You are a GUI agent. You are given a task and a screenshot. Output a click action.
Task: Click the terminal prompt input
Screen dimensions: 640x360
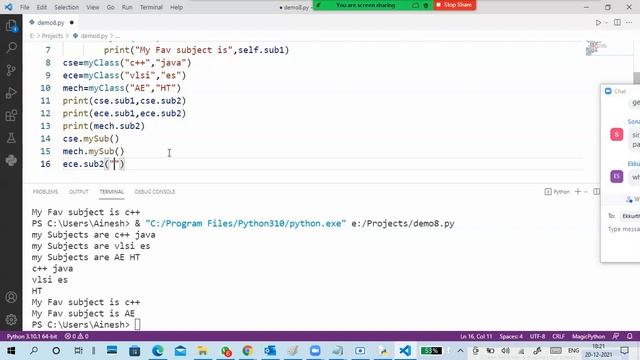click(x=137, y=325)
